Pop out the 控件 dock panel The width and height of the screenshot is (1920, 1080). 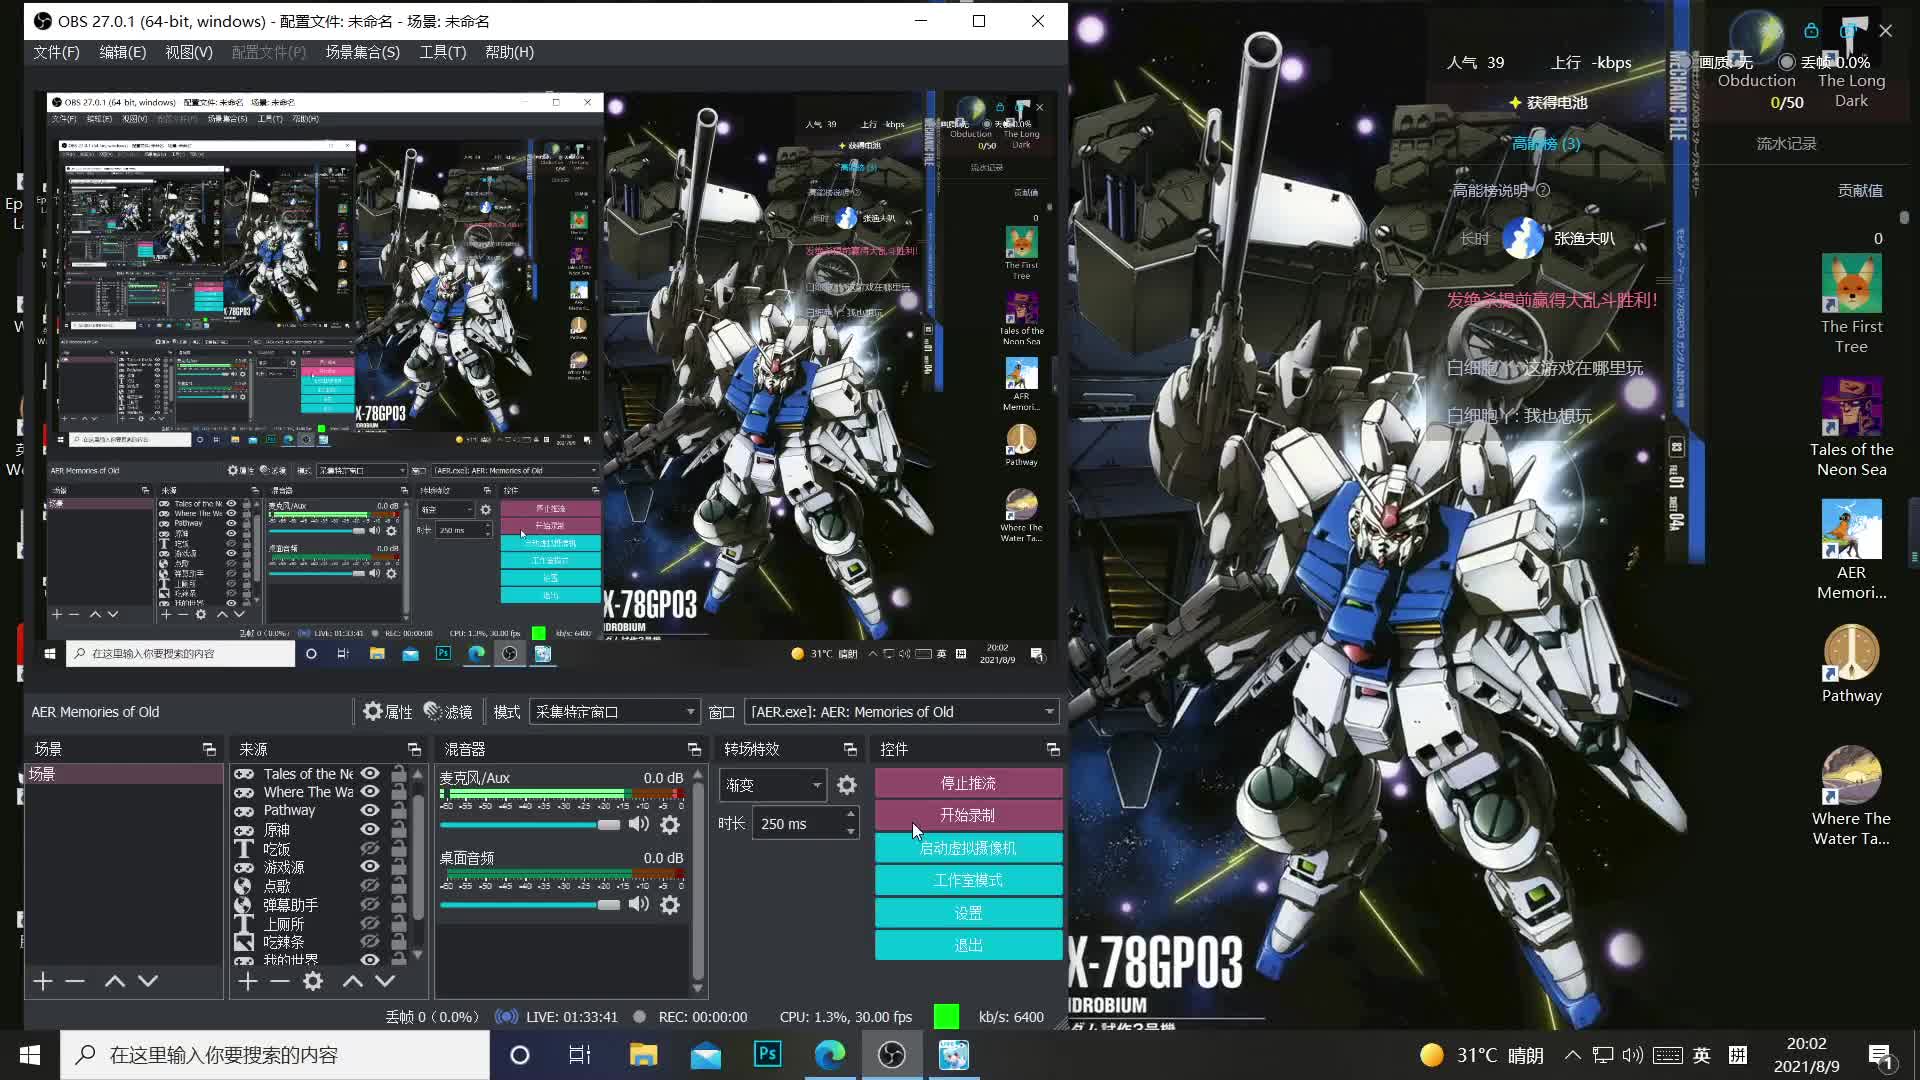[x=1053, y=749]
